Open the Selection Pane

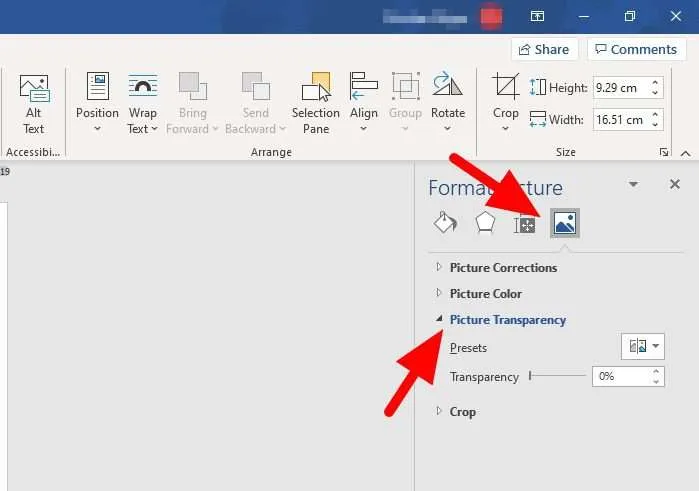316,104
